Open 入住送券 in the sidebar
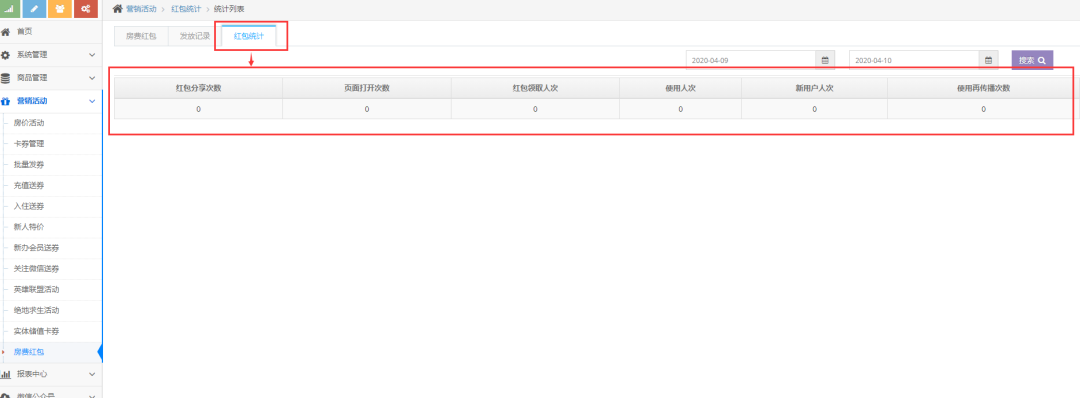Image resolution: width=1080 pixels, height=398 pixels. (29, 207)
